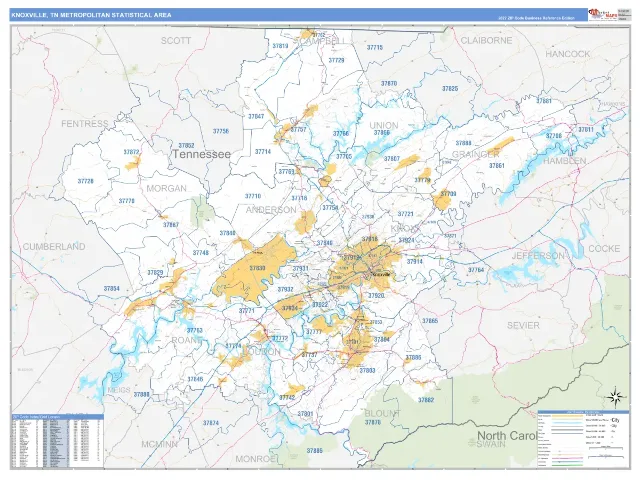Click ZIP code 37865

coord(430,321)
